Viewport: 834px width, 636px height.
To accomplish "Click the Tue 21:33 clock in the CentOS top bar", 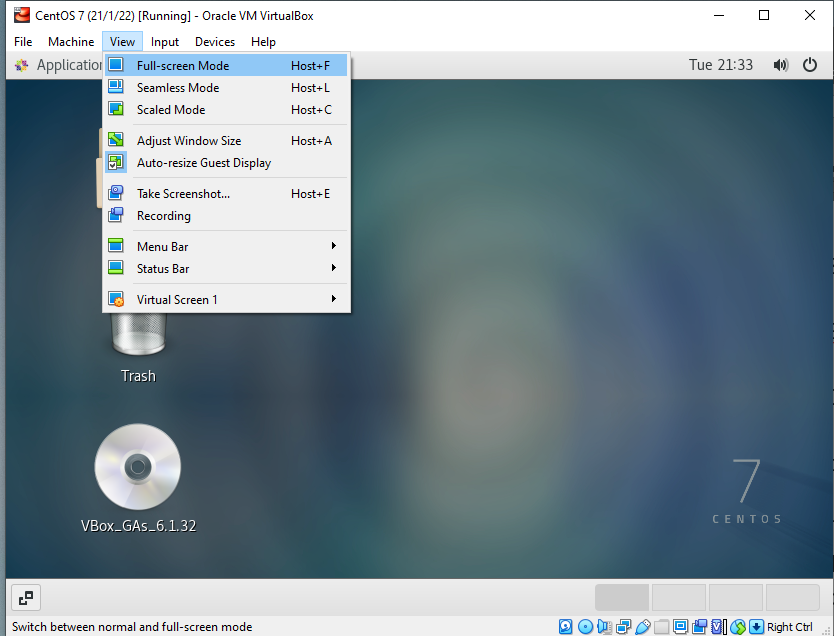I will pyautogui.click(x=721, y=65).
